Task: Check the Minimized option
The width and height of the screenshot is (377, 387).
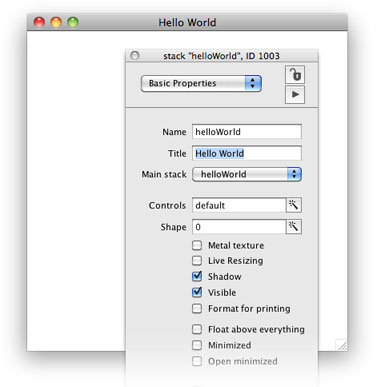Action: pyautogui.click(x=197, y=345)
